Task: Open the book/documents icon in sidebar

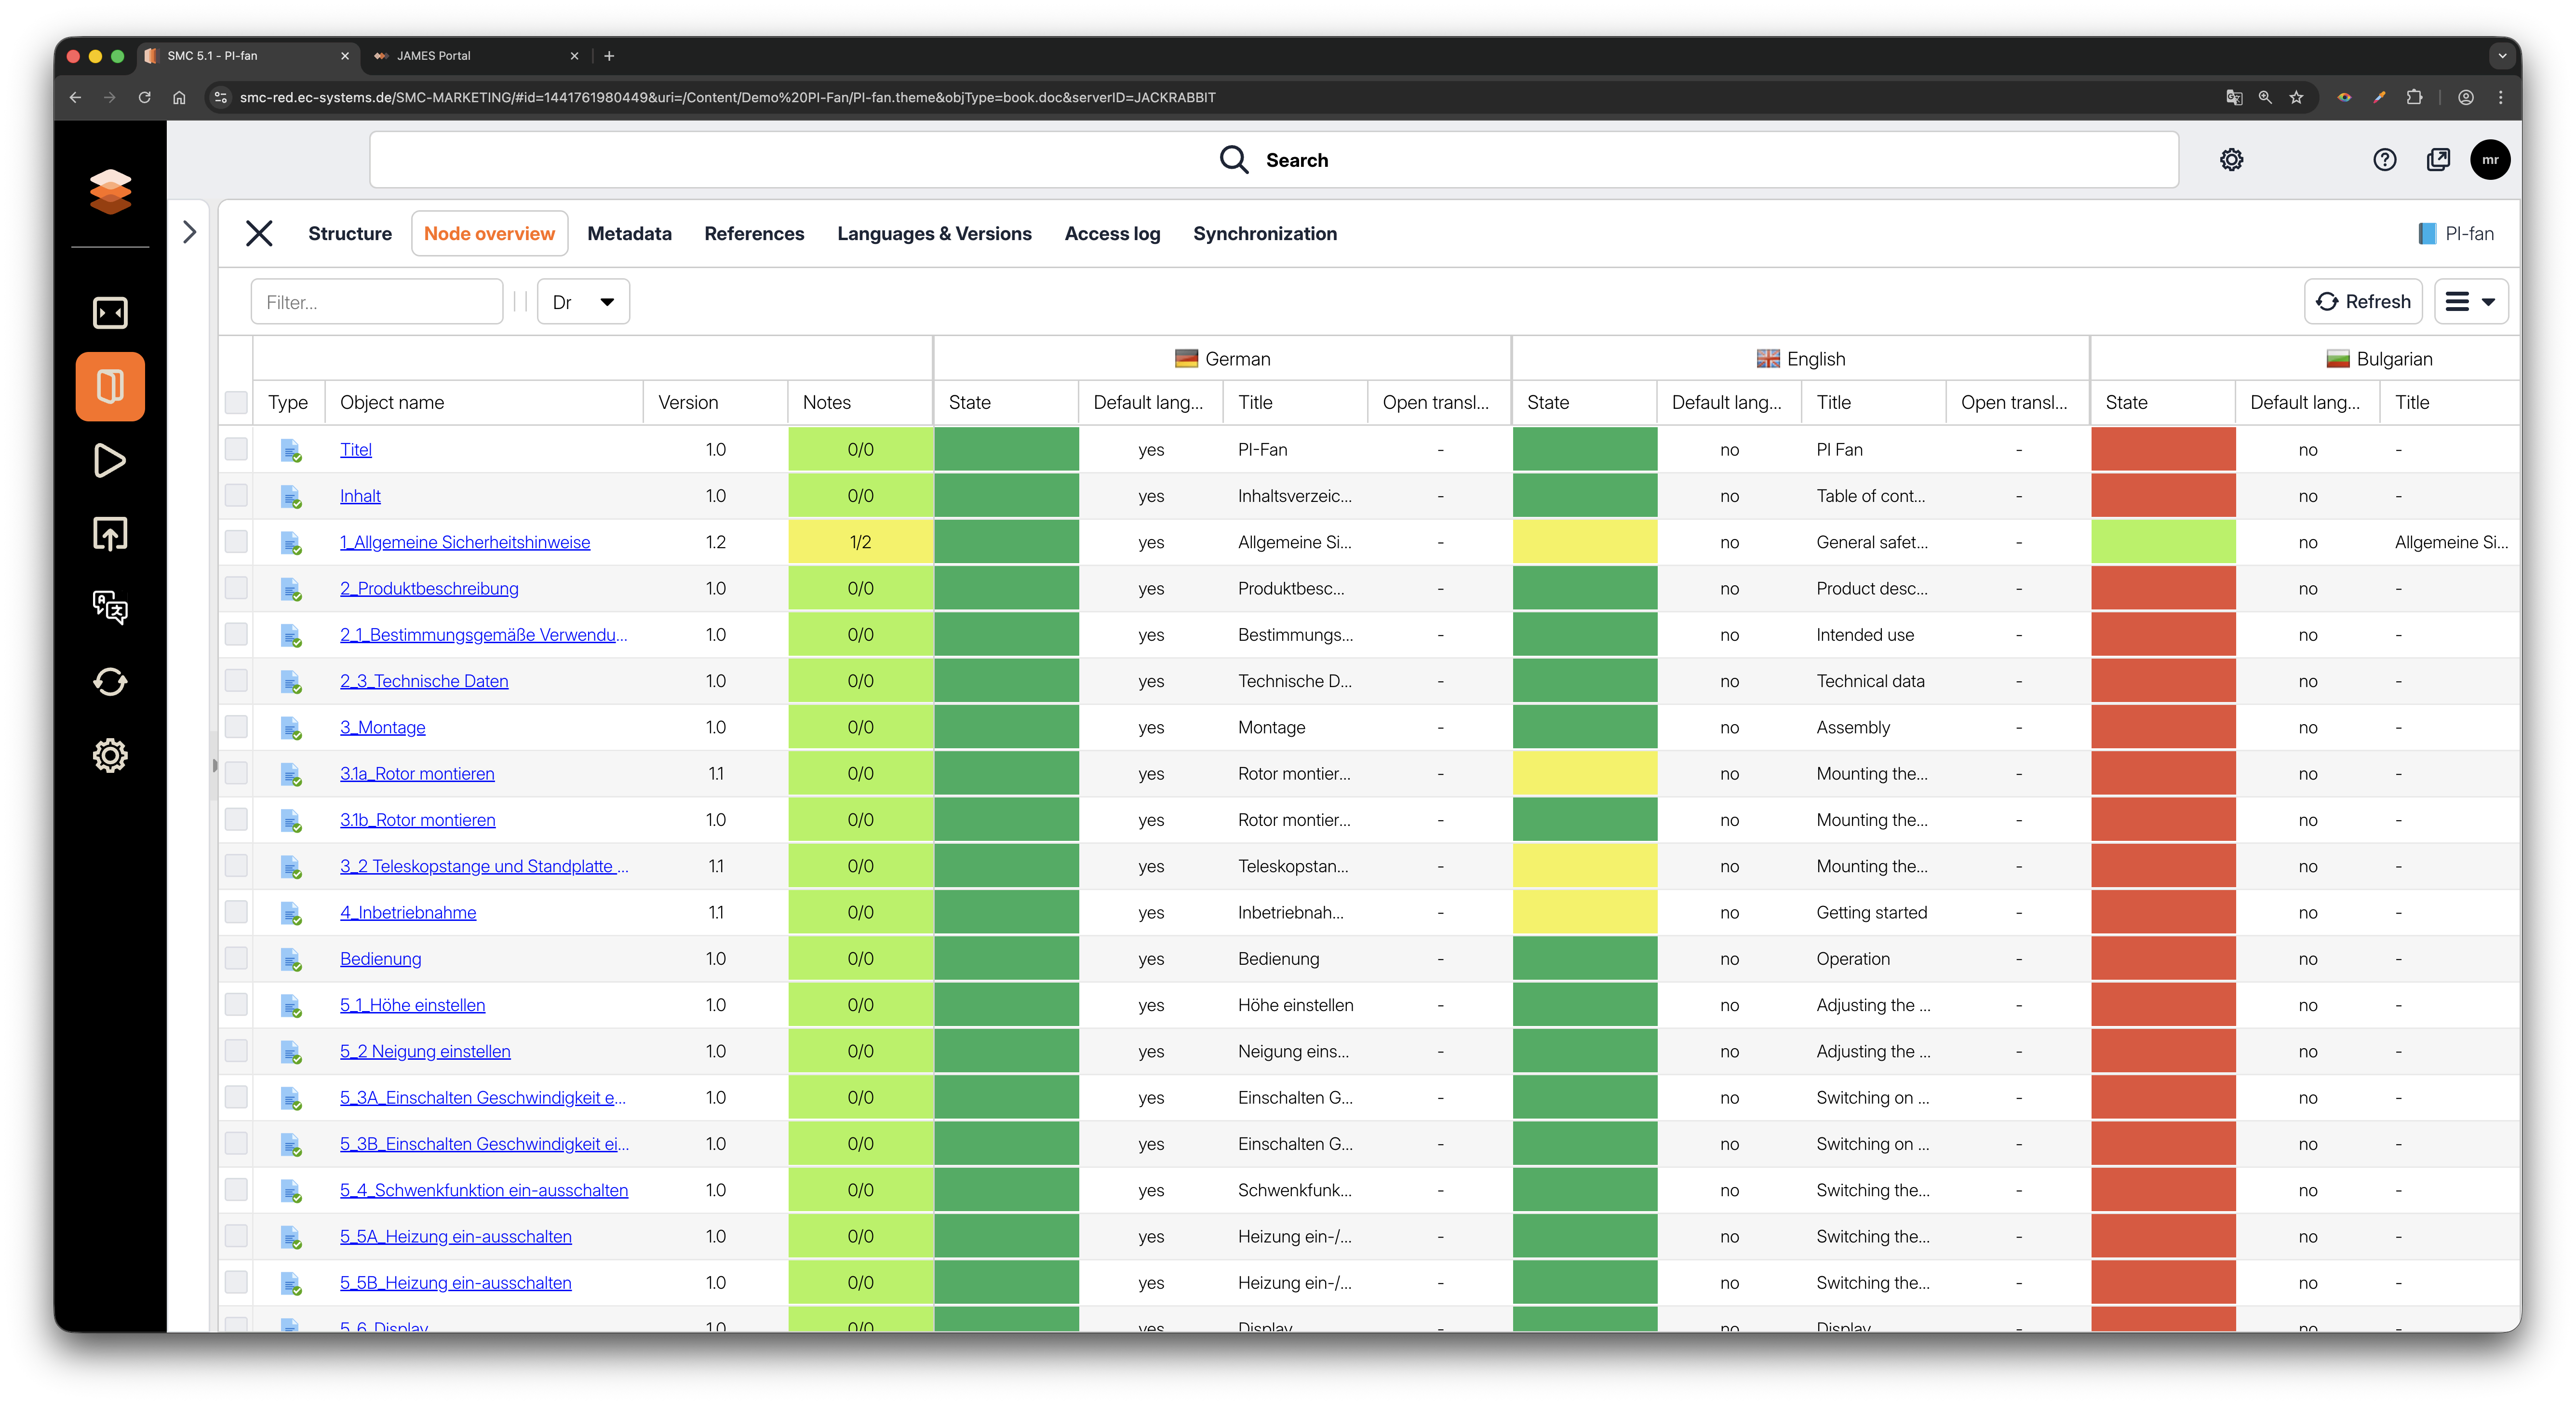Action: coord(110,387)
